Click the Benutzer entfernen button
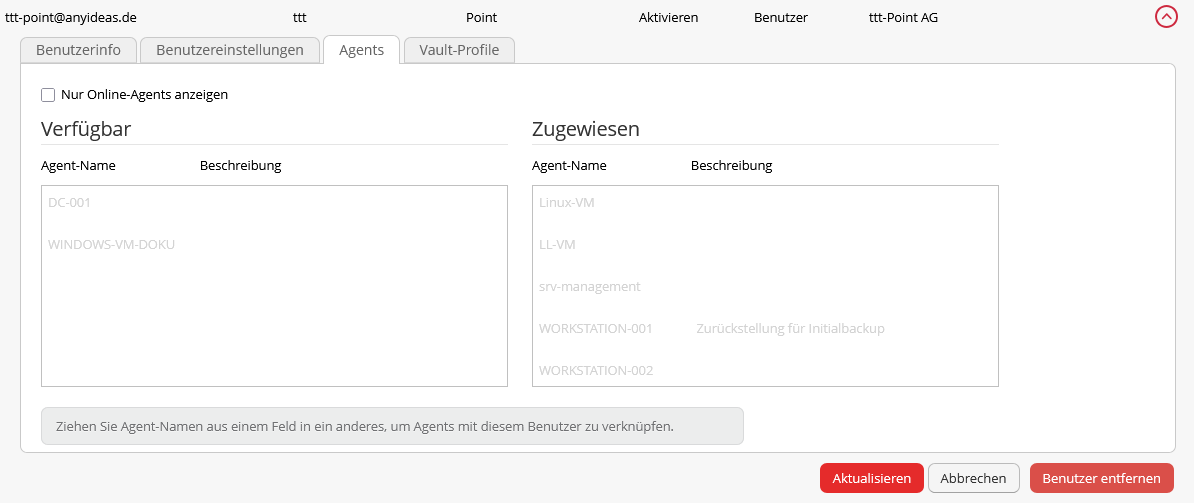1194x503 pixels. (x=1101, y=478)
